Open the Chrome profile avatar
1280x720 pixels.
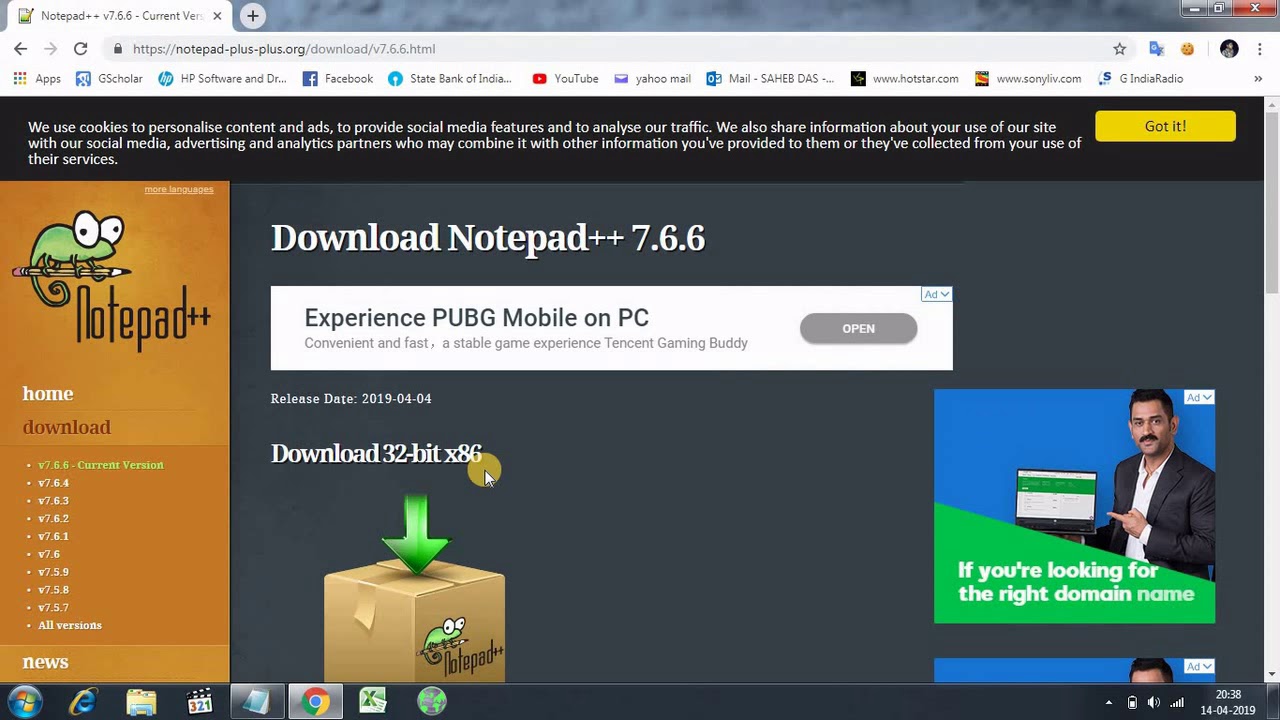click(x=1229, y=49)
